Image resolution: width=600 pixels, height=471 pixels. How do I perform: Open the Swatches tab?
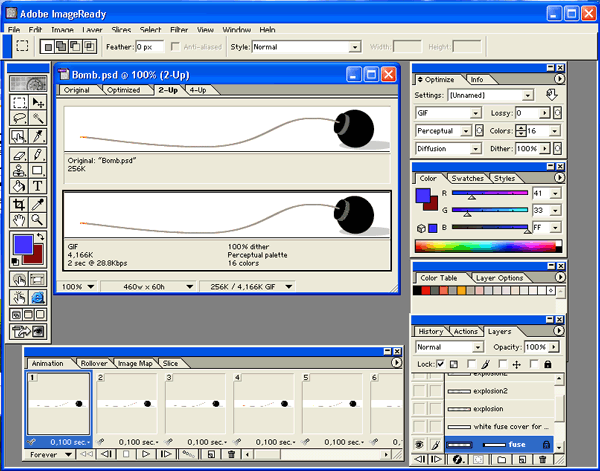(x=467, y=178)
